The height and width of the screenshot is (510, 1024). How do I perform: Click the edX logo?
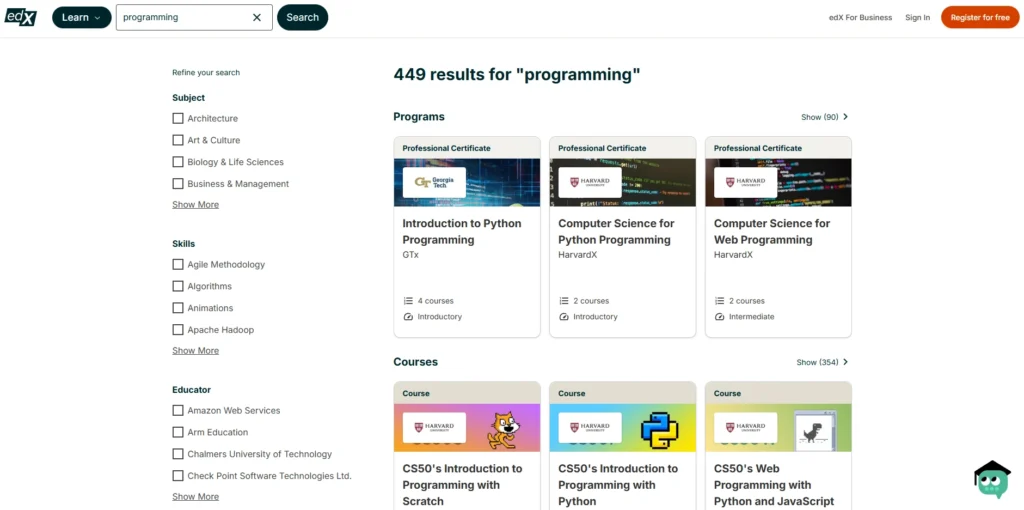coord(20,17)
